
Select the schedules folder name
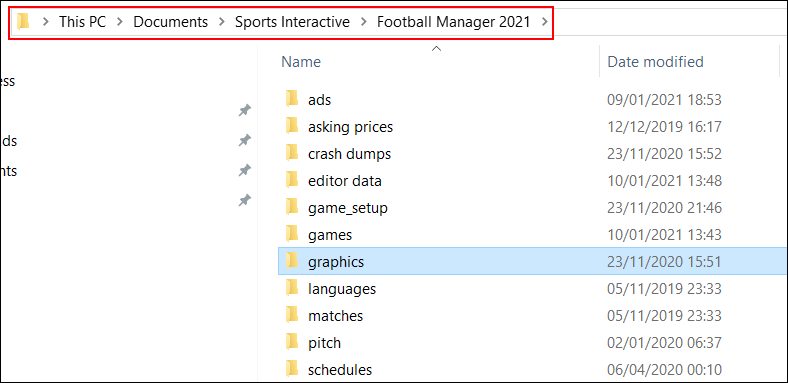pos(340,370)
